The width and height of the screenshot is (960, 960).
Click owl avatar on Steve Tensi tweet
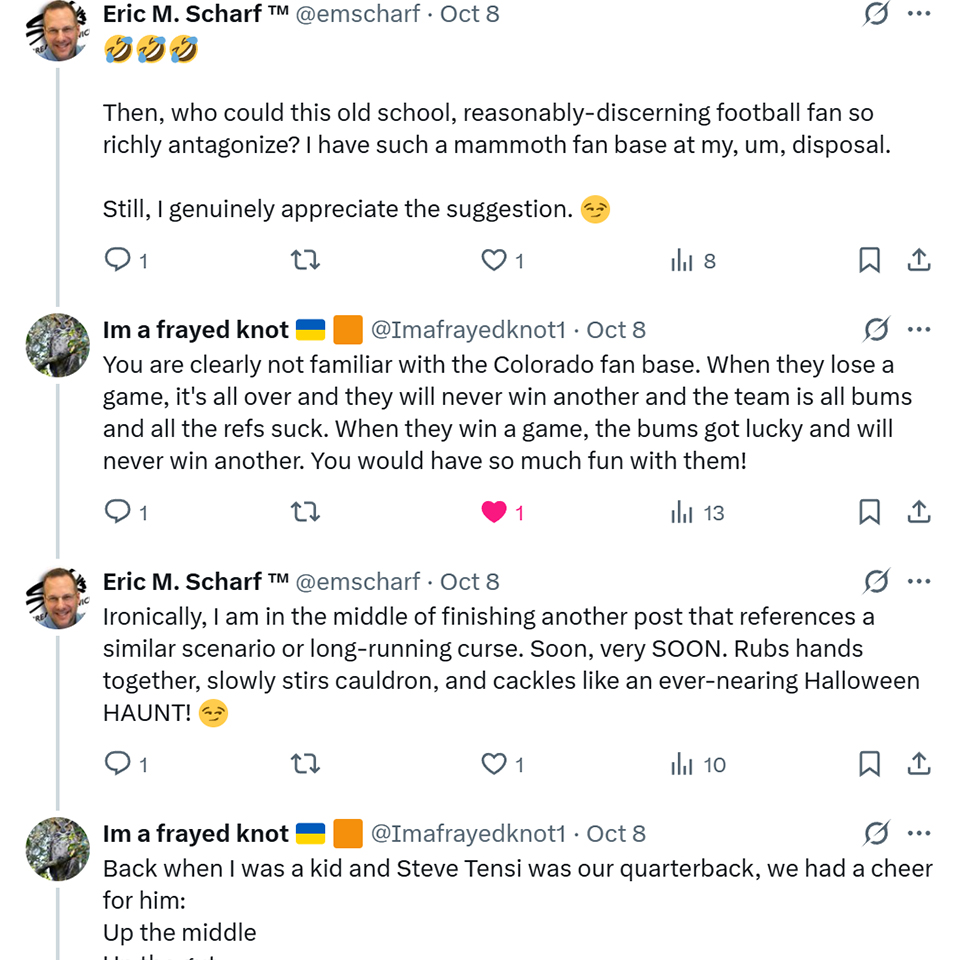(x=57, y=849)
